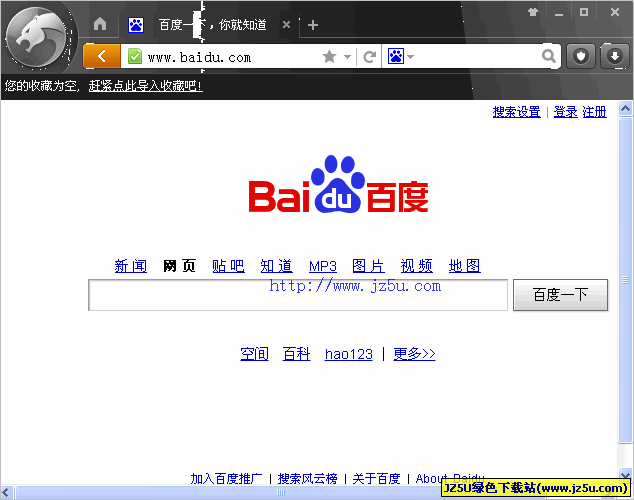Minimize the browser window
Viewport: 634px width, 500px height.
point(559,13)
